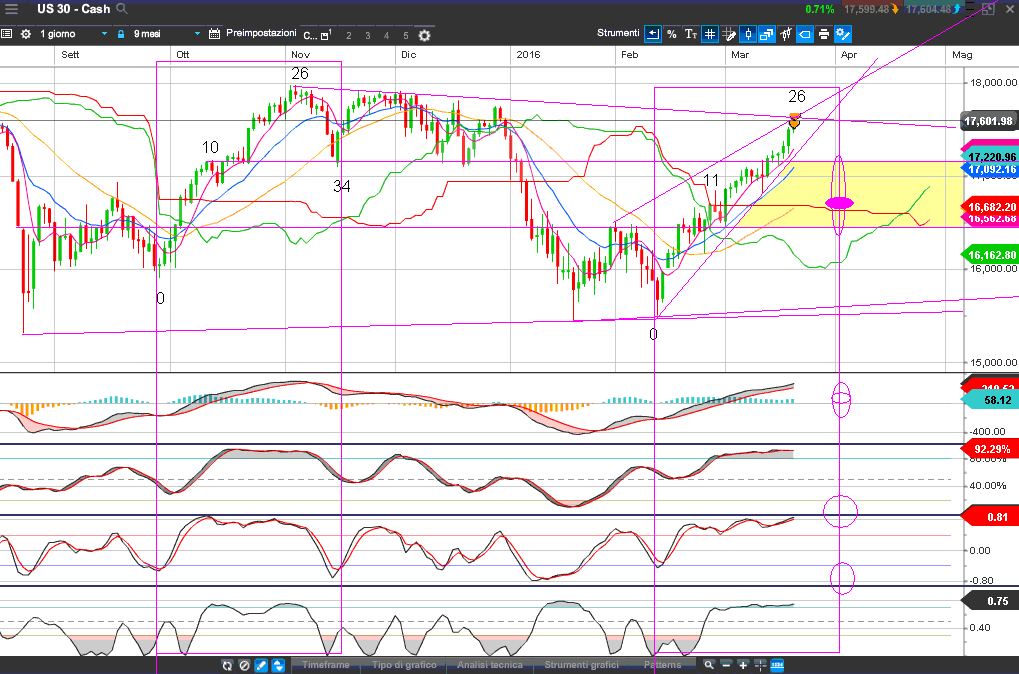This screenshot has height=674, width=1019.
Task: Click the refresh arrows icon in bottom bar
Action: coord(227,665)
